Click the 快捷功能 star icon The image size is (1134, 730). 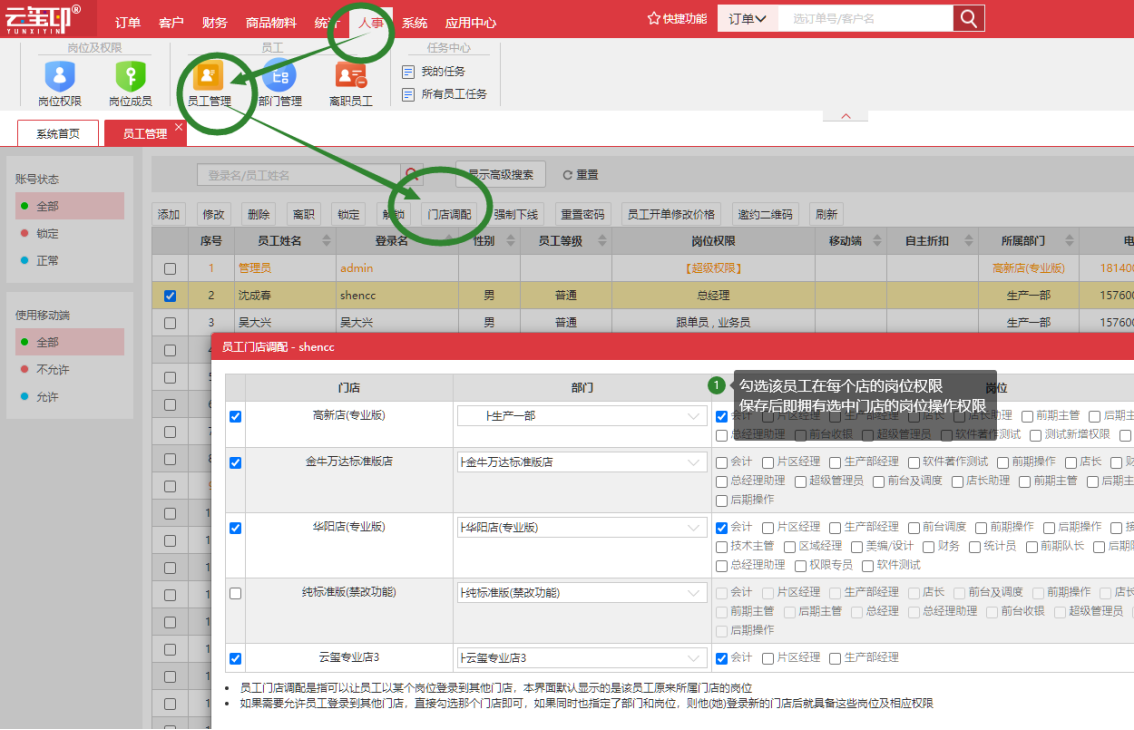tap(654, 18)
